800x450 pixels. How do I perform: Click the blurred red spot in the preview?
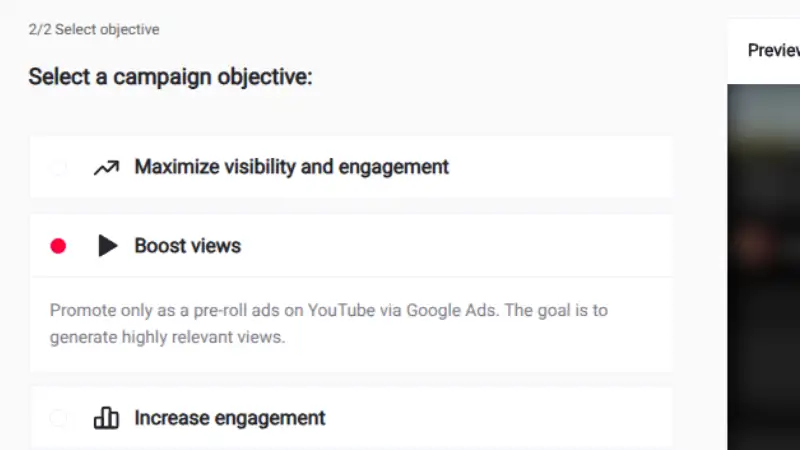(757, 242)
